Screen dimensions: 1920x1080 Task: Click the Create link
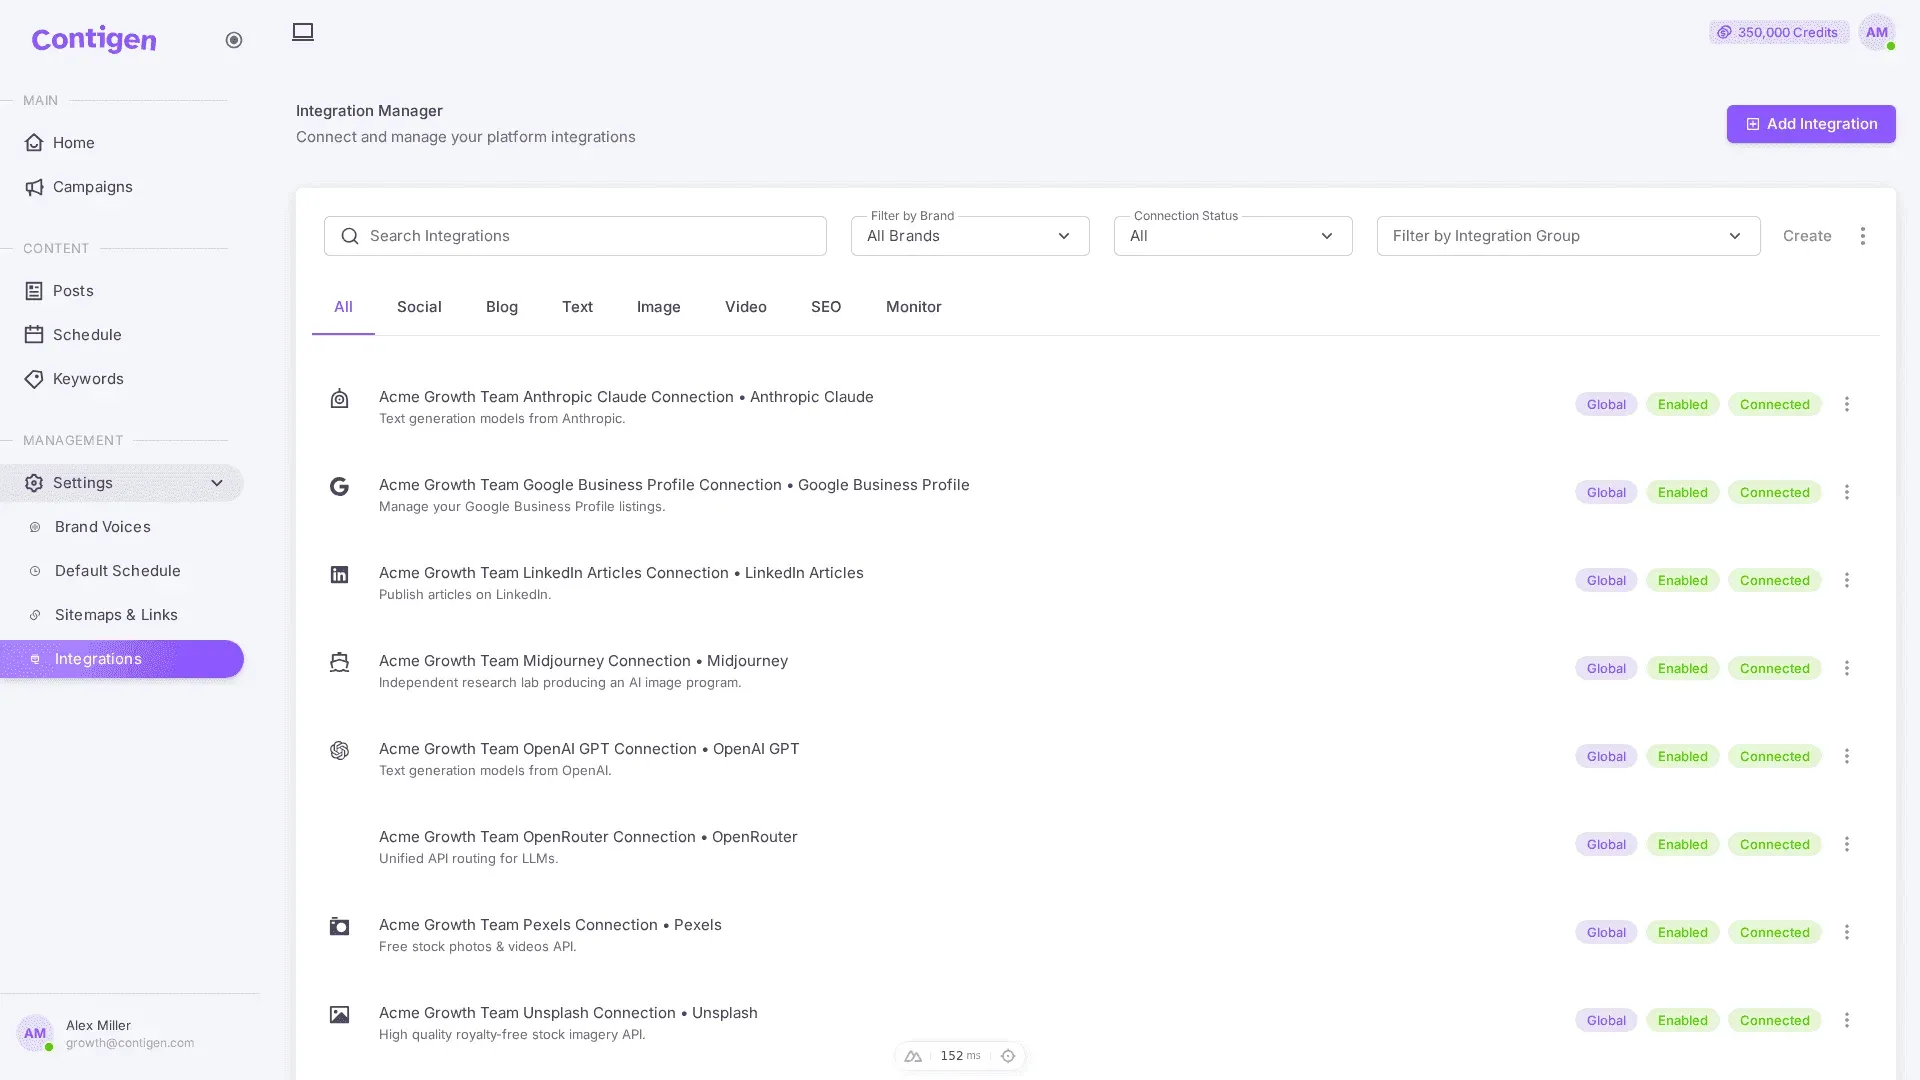click(x=1807, y=236)
